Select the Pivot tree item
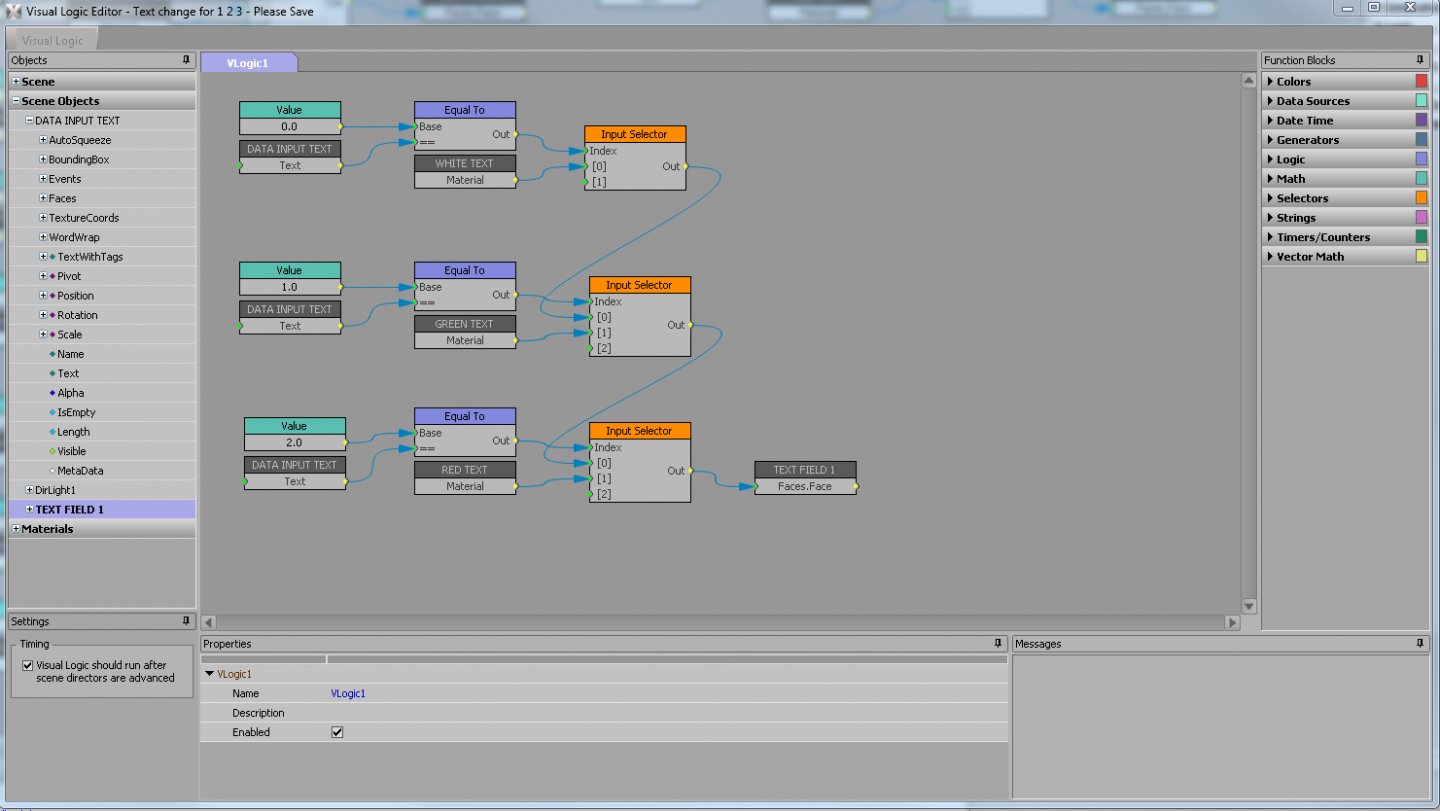This screenshot has height=811, width=1440. click(x=69, y=276)
